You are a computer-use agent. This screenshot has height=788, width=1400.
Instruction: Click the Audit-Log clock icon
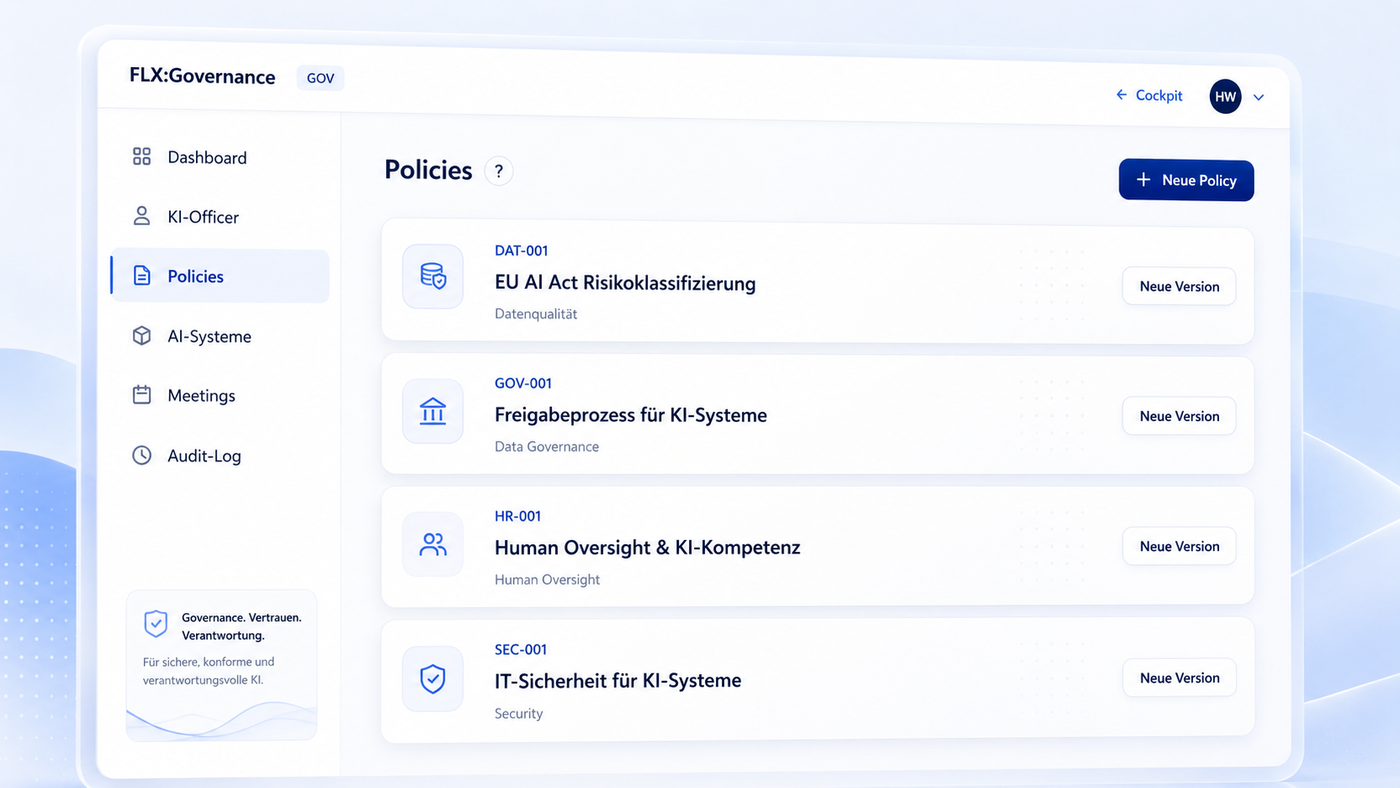click(142, 455)
